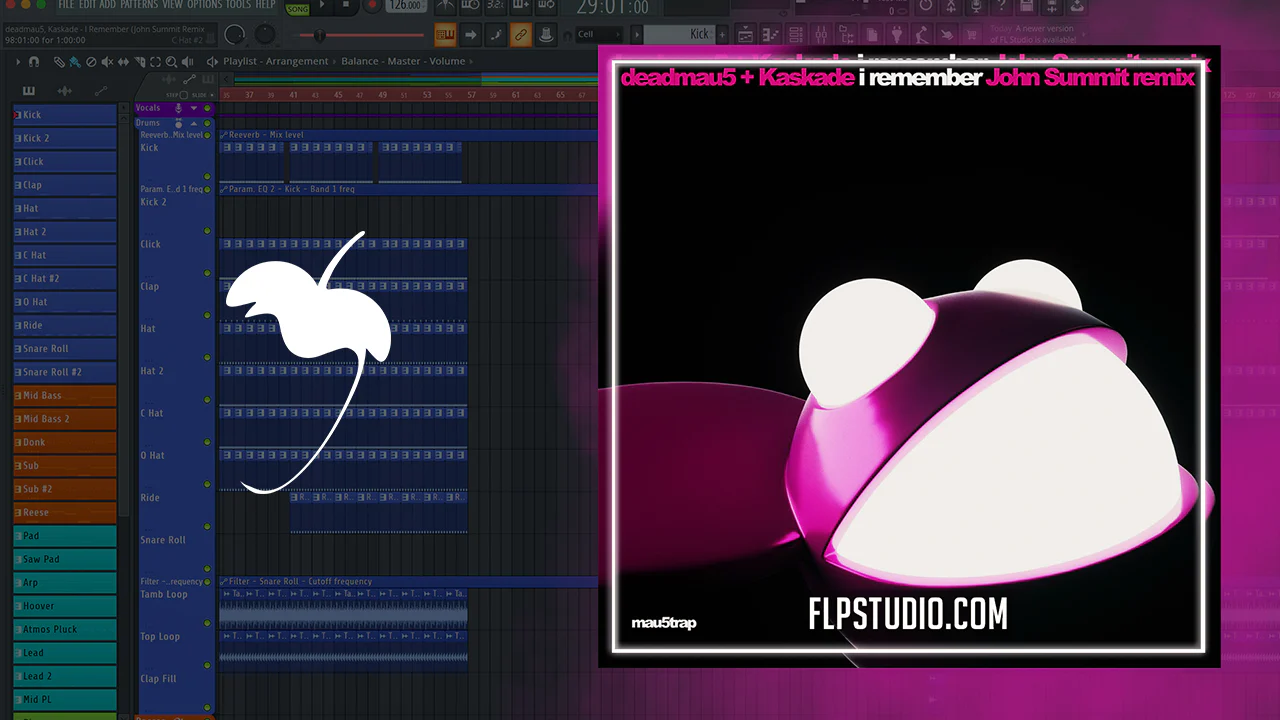
Task: Select the slip tool icon
Action: (123, 62)
